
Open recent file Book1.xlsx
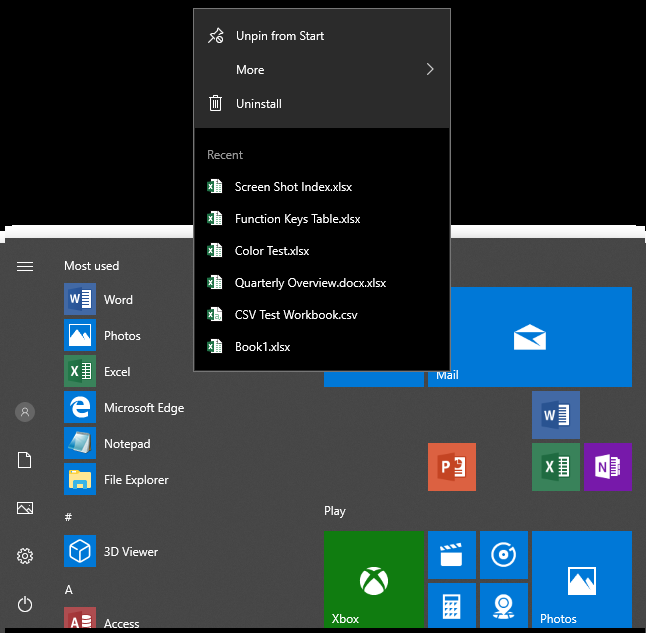click(x=322, y=347)
